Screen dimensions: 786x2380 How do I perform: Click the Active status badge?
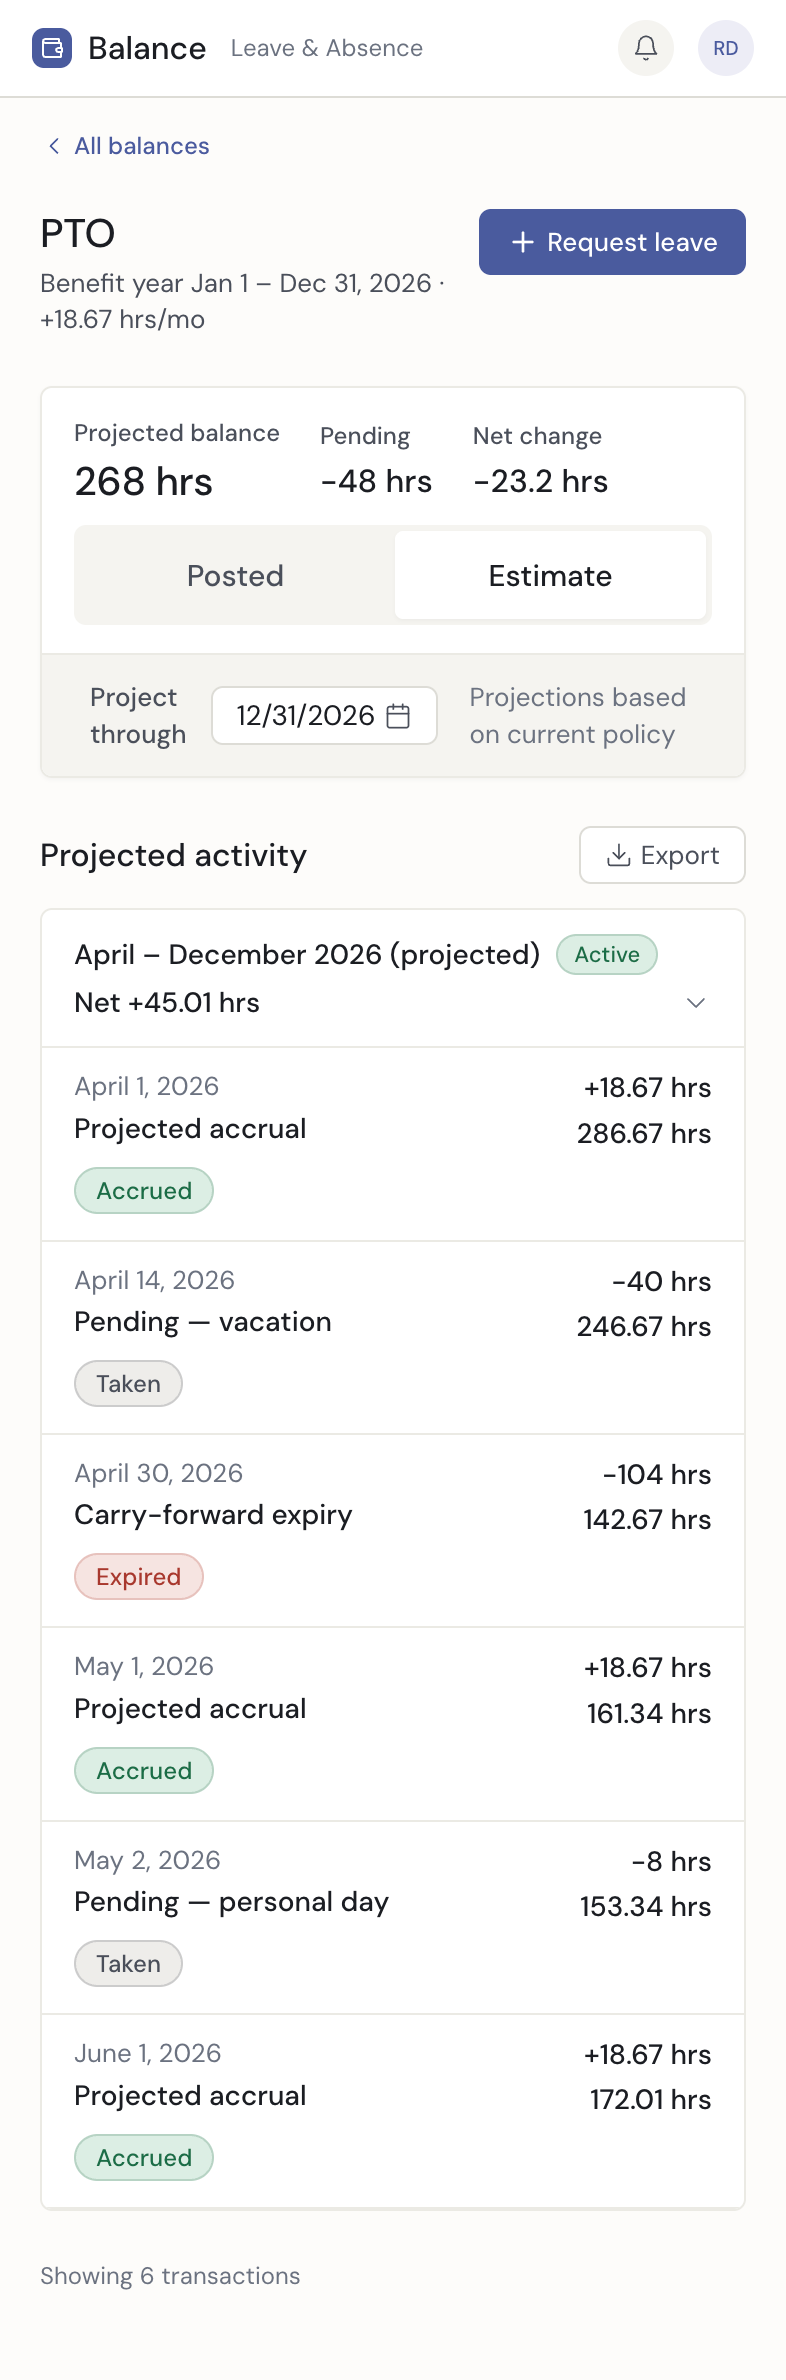[606, 954]
